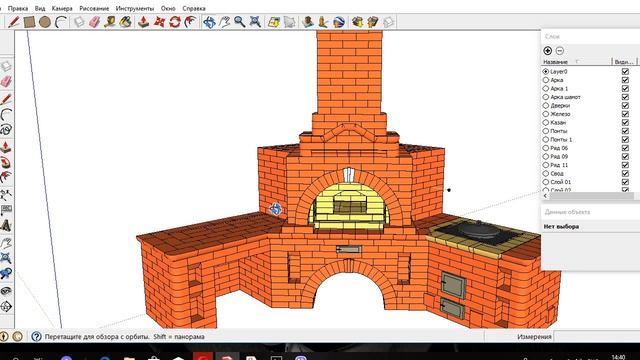
Task: Choose the pink Eraser tool in top toolbar
Action: (x=95, y=22)
